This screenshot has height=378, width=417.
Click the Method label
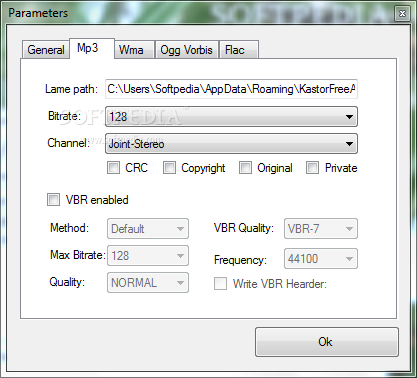click(x=69, y=228)
